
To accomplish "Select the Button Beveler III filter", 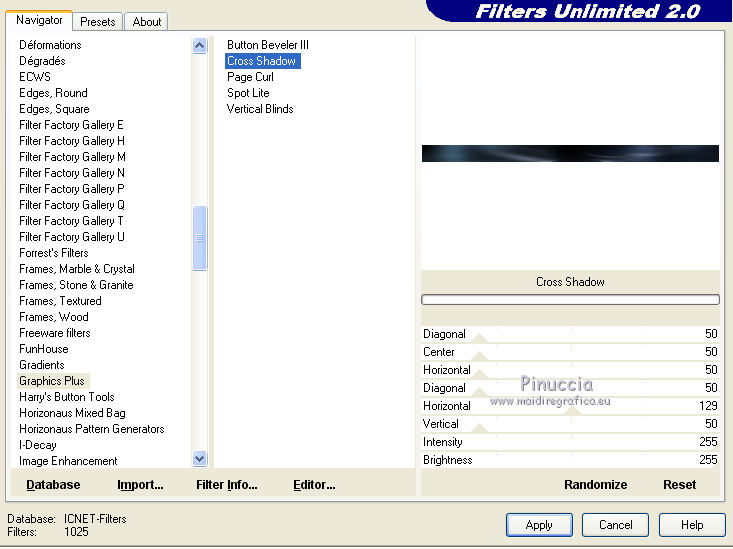I will [x=268, y=45].
